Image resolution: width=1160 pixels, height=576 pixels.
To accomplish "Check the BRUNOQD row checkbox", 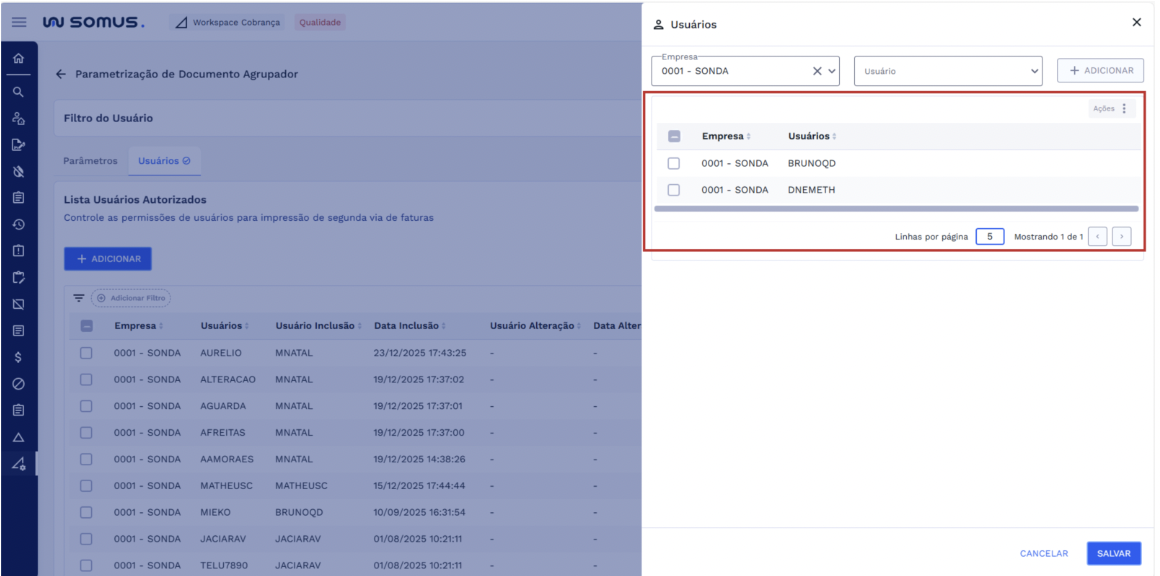I will (x=674, y=163).
